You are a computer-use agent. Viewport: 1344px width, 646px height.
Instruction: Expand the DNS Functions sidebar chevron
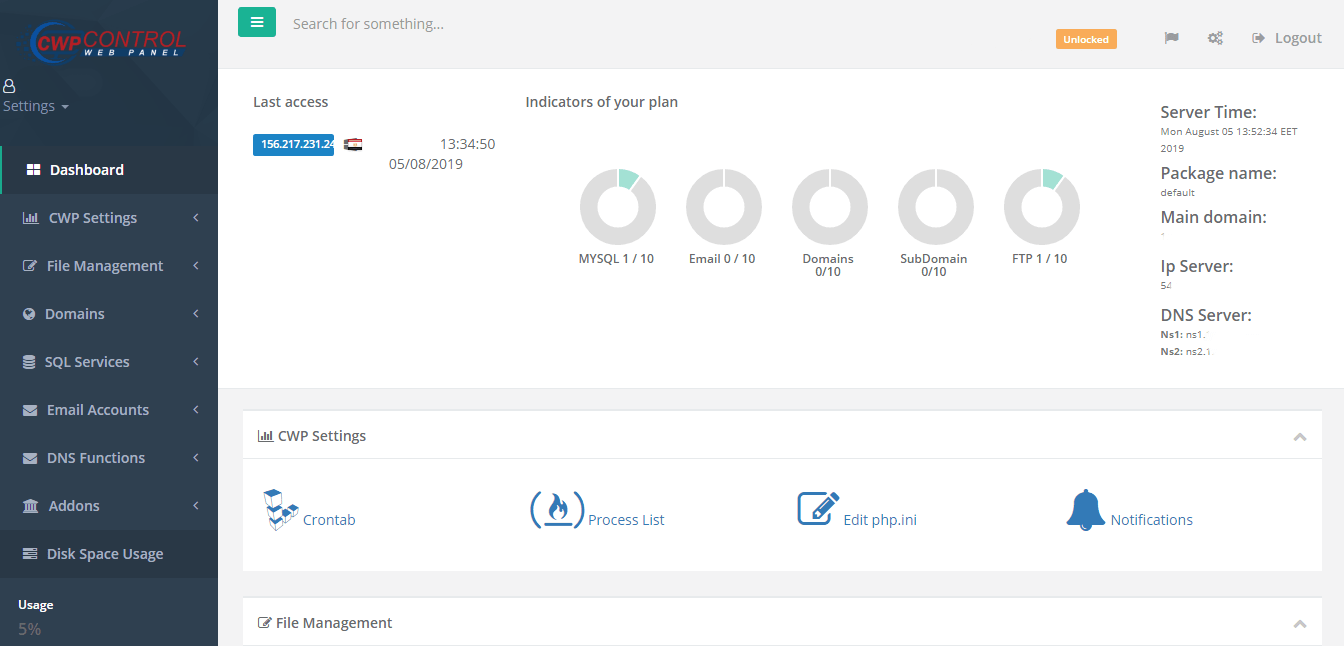coord(196,458)
